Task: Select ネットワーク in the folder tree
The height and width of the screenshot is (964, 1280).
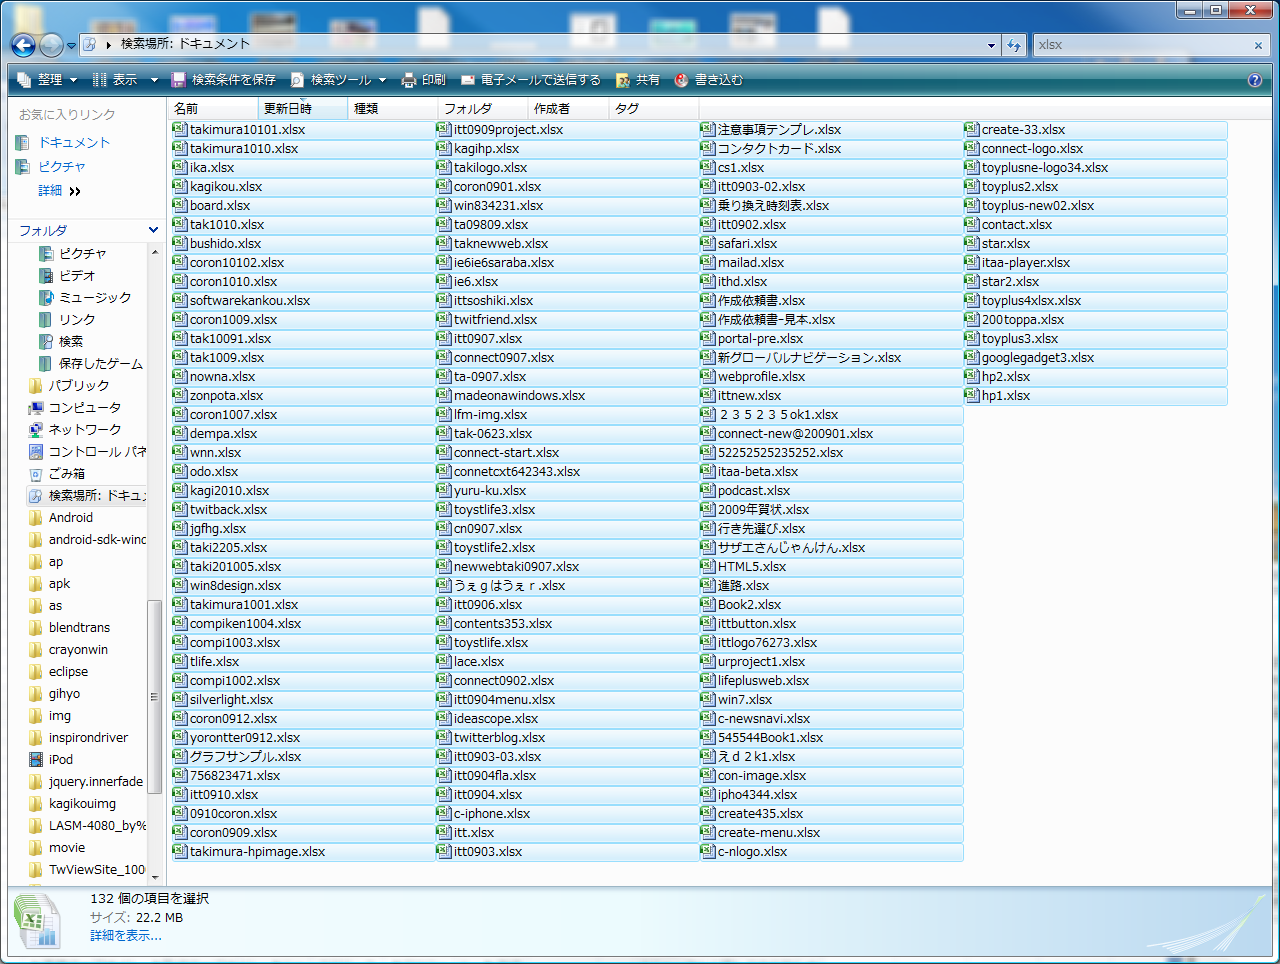Action: tap(85, 430)
